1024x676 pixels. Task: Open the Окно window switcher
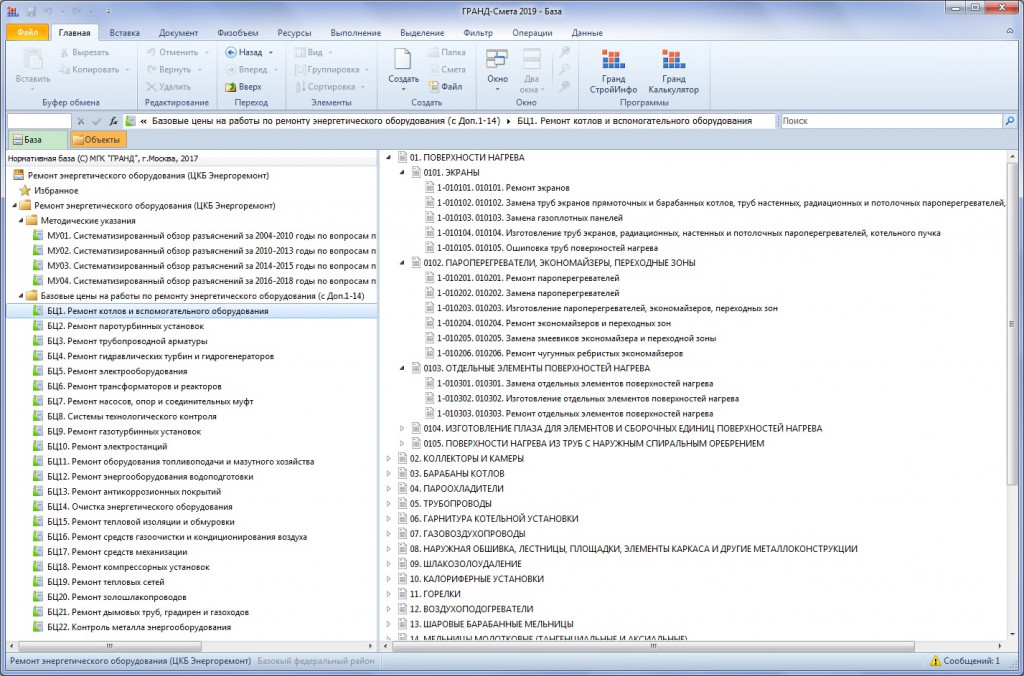(497, 70)
